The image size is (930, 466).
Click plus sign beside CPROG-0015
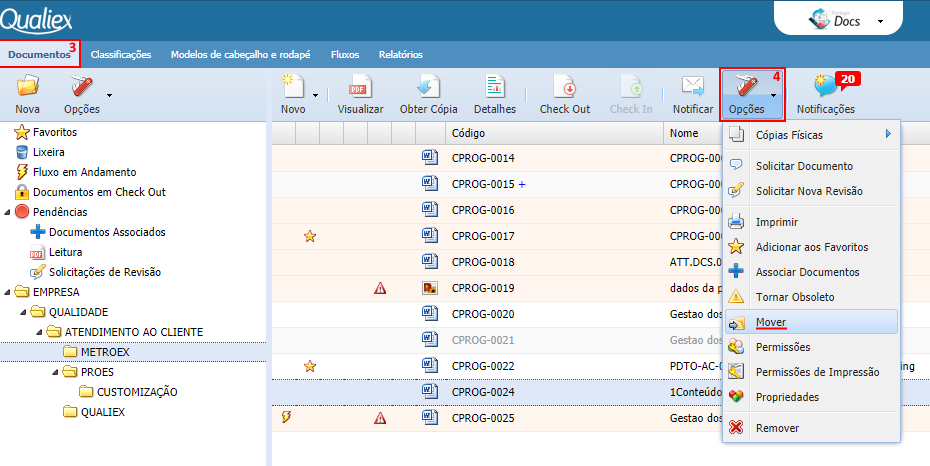[x=522, y=184]
